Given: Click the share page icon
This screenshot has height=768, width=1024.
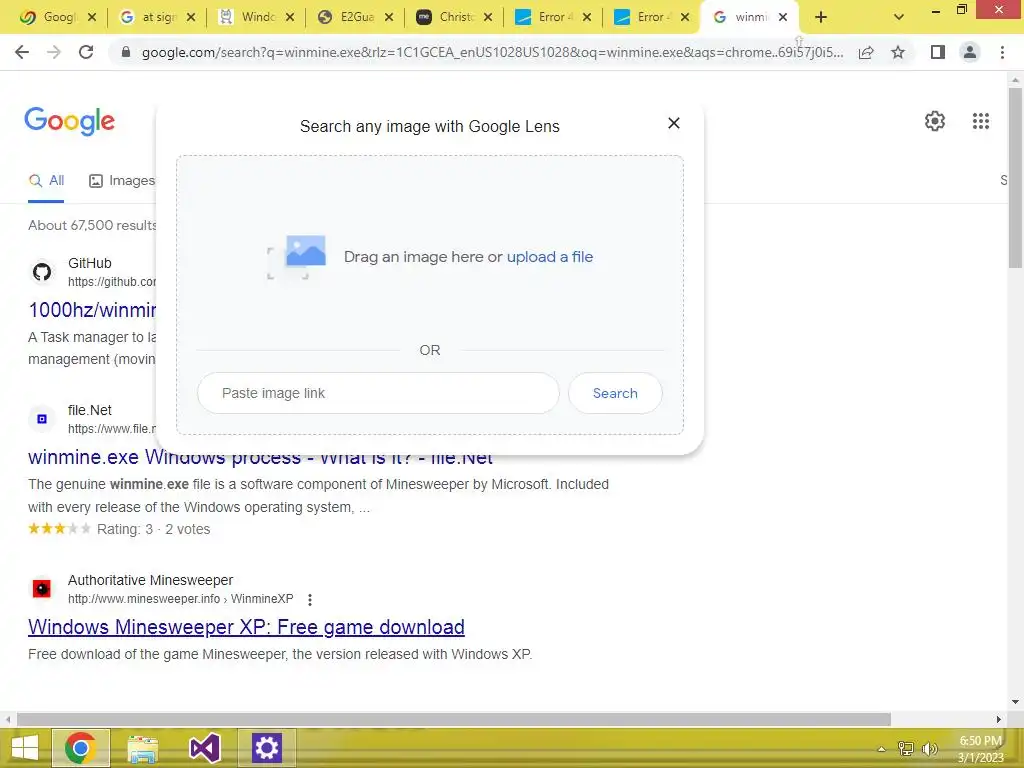Looking at the screenshot, I should [867, 53].
